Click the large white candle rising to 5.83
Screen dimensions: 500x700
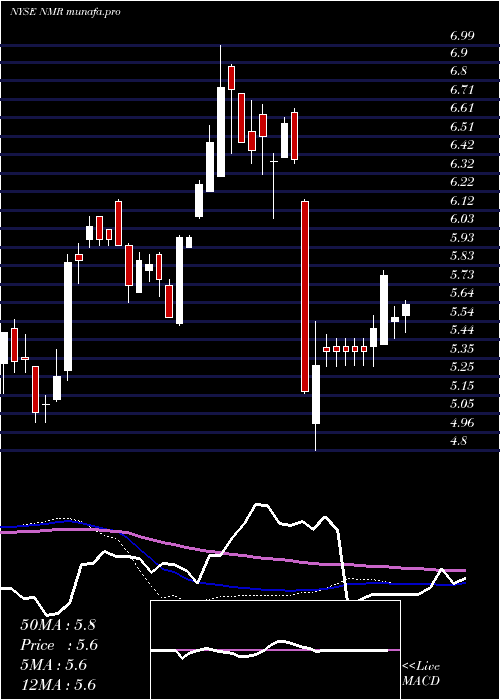68,316
